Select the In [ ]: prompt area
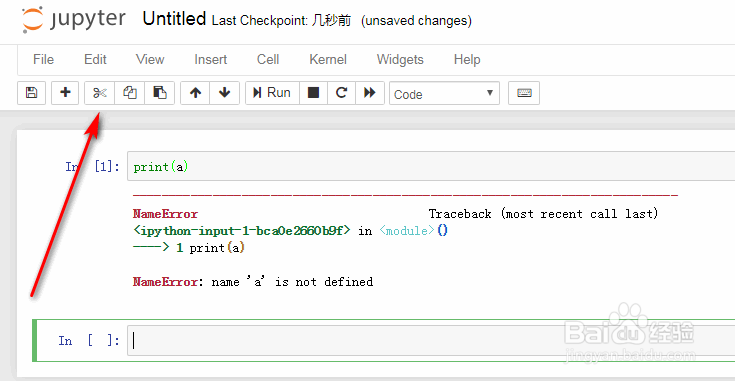Image resolution: width=735 pixels, height=381 pixels. [89, 341]
